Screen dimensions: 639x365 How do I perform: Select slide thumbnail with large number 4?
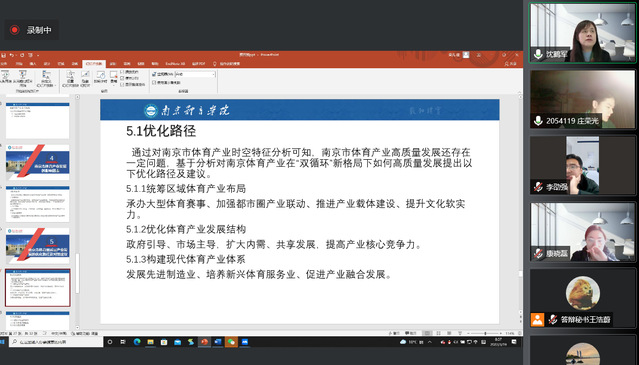(37, 162)
